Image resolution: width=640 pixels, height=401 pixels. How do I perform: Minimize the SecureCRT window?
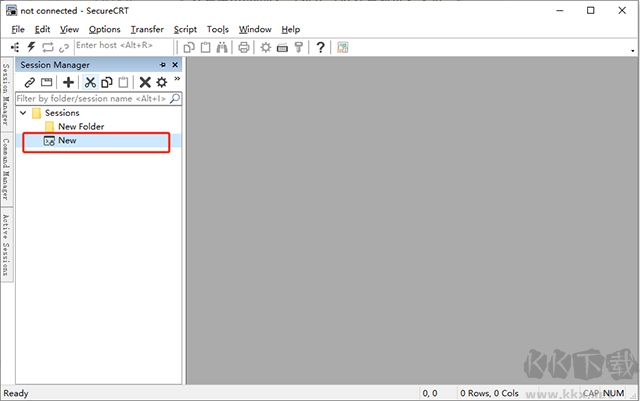(x=560, y=11)
